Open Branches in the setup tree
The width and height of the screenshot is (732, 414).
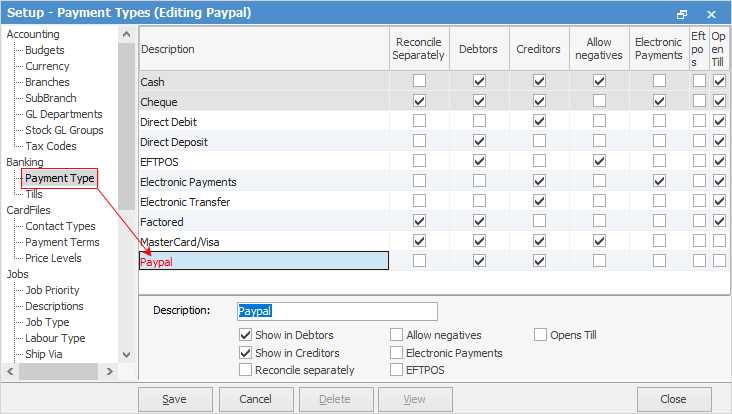[x=47, y=82]
